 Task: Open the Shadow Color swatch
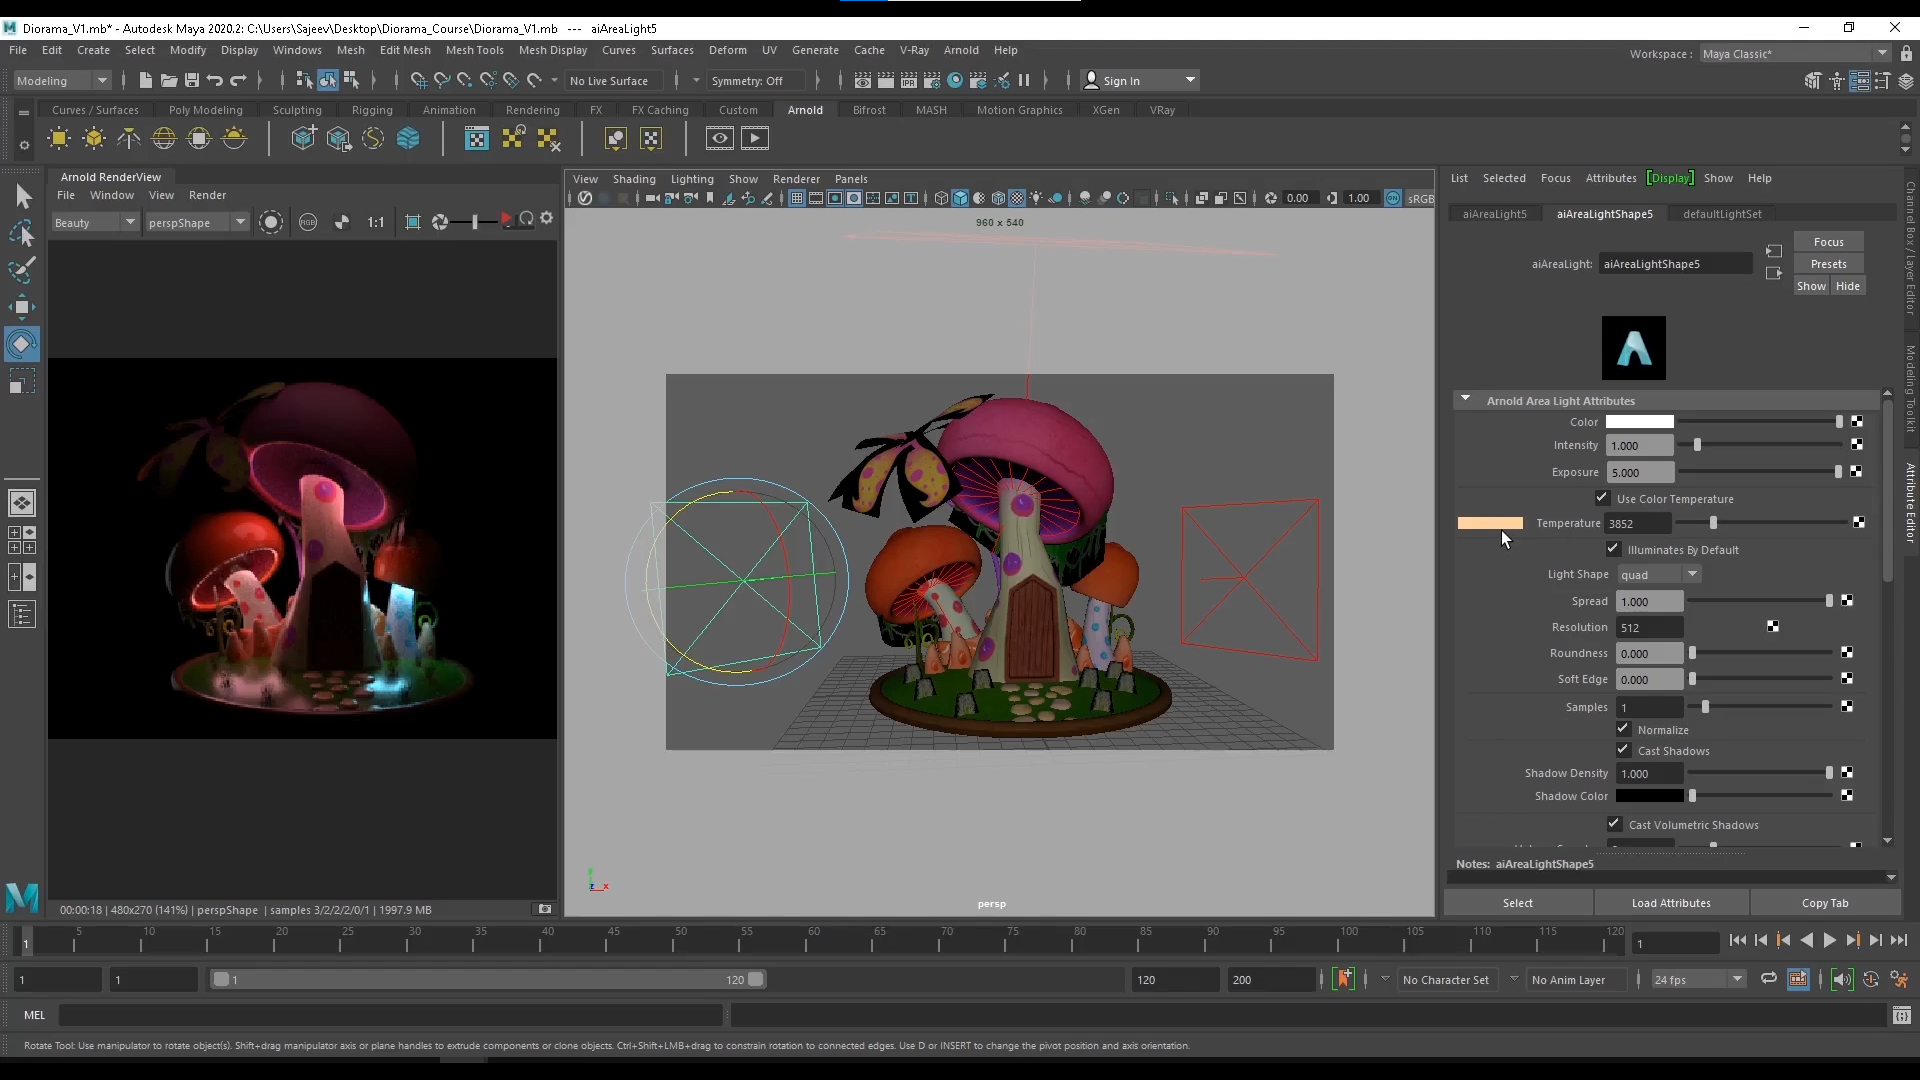click(x=1650, y=796)
